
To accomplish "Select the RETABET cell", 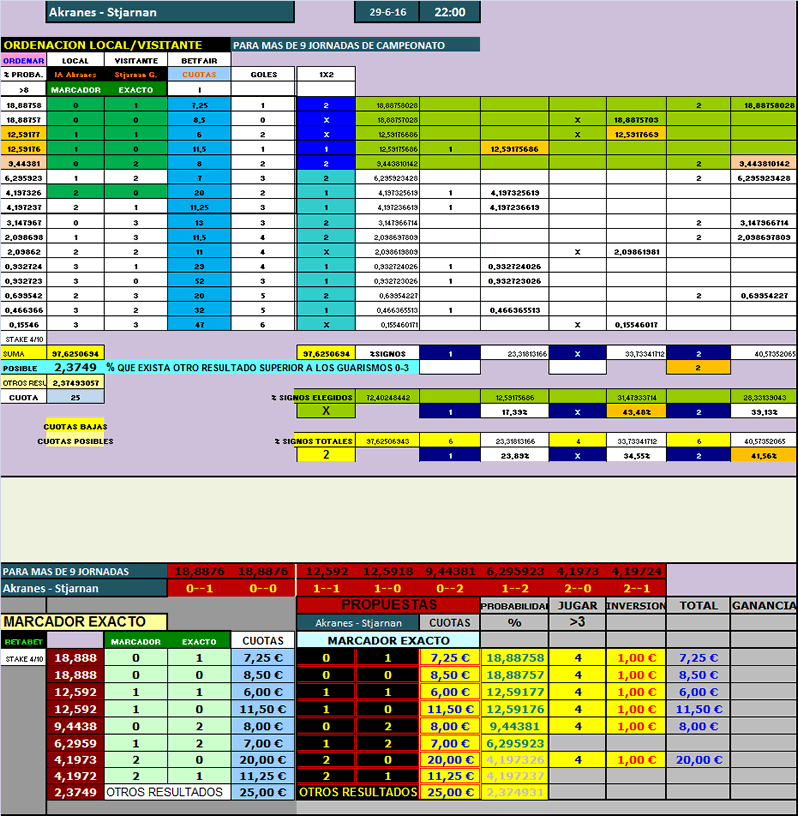I will [x=23, y=642].
